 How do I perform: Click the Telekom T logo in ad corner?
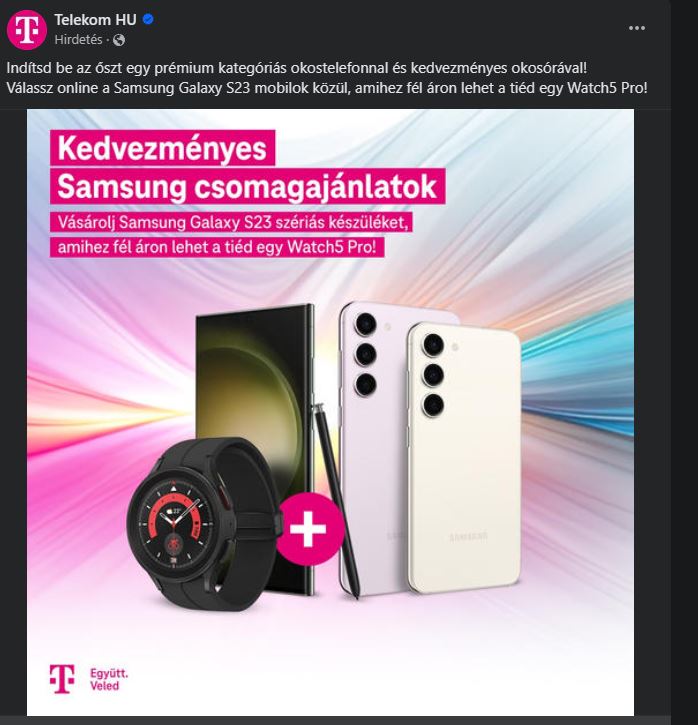[x=62, y=679]
